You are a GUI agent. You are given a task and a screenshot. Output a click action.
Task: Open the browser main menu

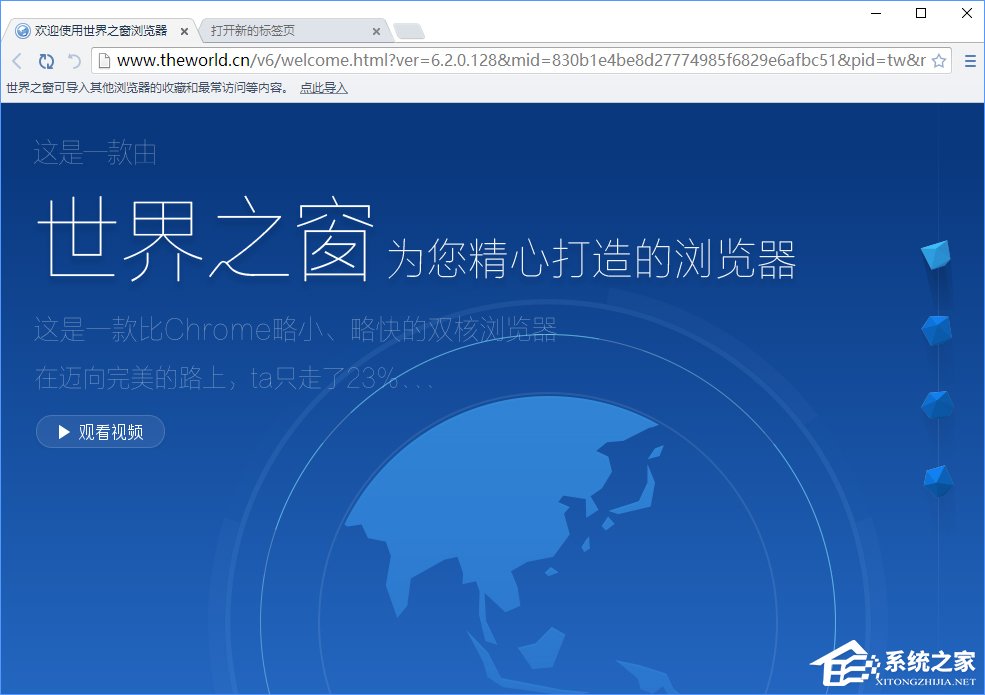[969, 61]
